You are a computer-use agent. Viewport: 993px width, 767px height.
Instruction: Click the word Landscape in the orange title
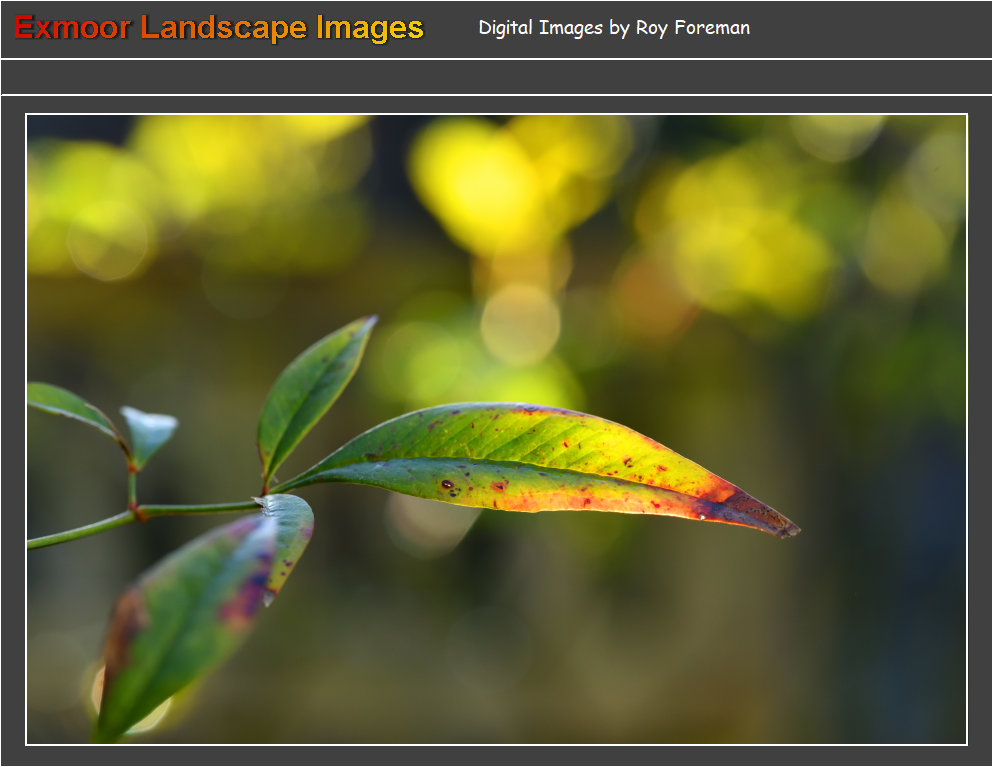pyautogui.click(x=223, y=28)
